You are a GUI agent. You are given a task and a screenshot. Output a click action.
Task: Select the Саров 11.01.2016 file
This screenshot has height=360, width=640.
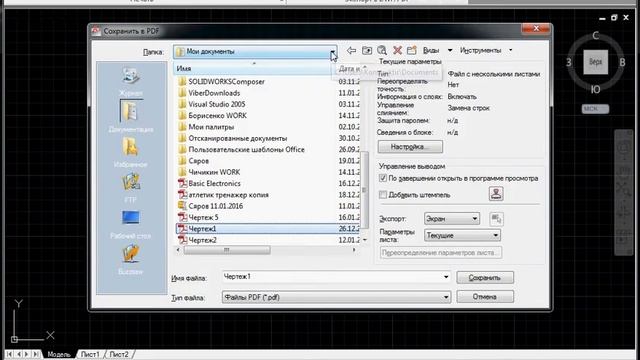(x=216, y=206)
